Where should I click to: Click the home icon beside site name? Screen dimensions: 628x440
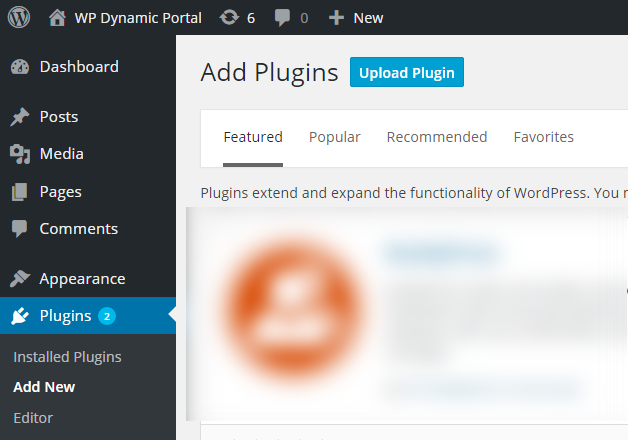coord(58,18)
